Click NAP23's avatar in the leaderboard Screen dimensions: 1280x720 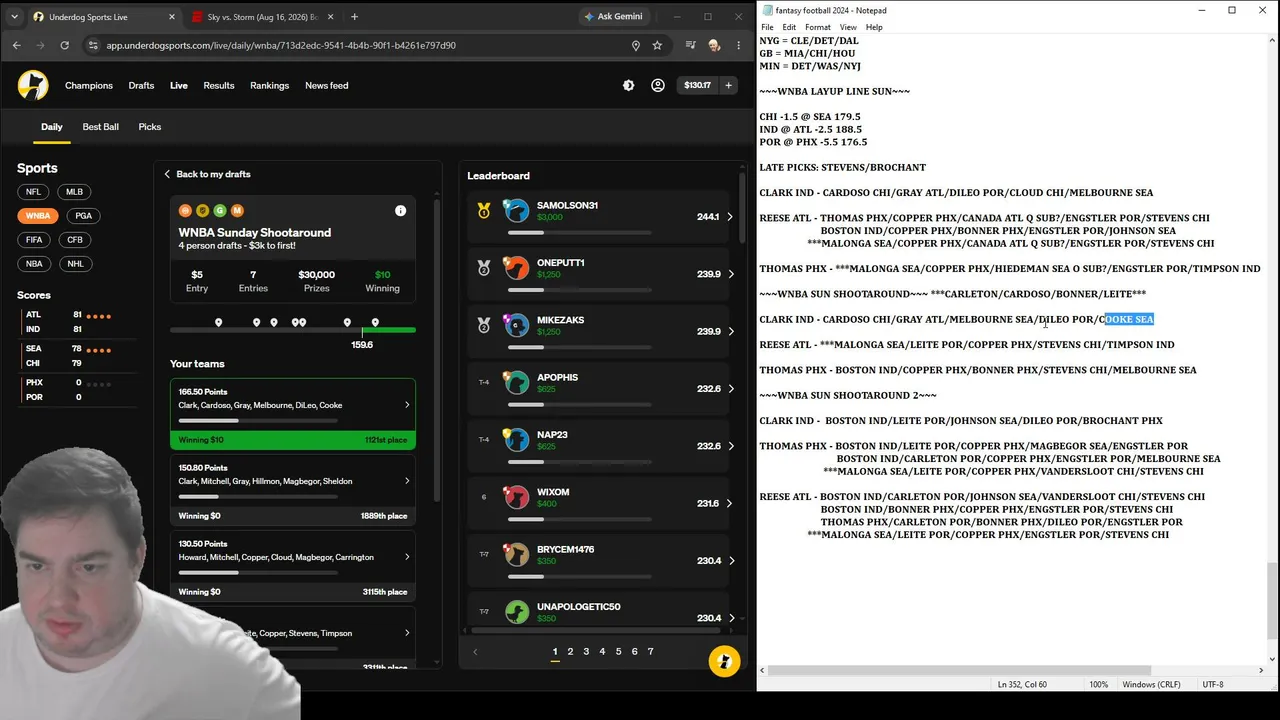(516, 440)
